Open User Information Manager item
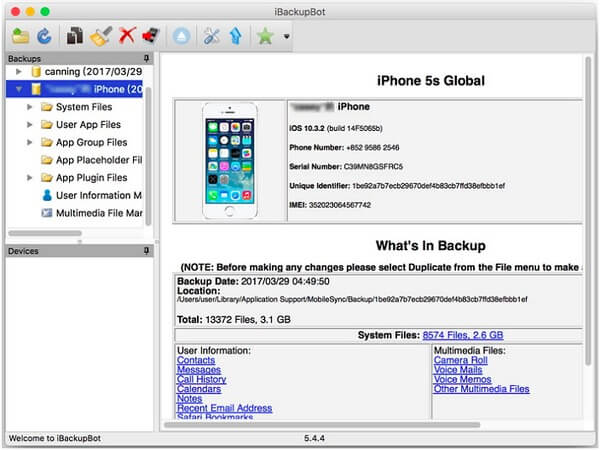Screen dimensions: 600x450 [x=99, y=195]
